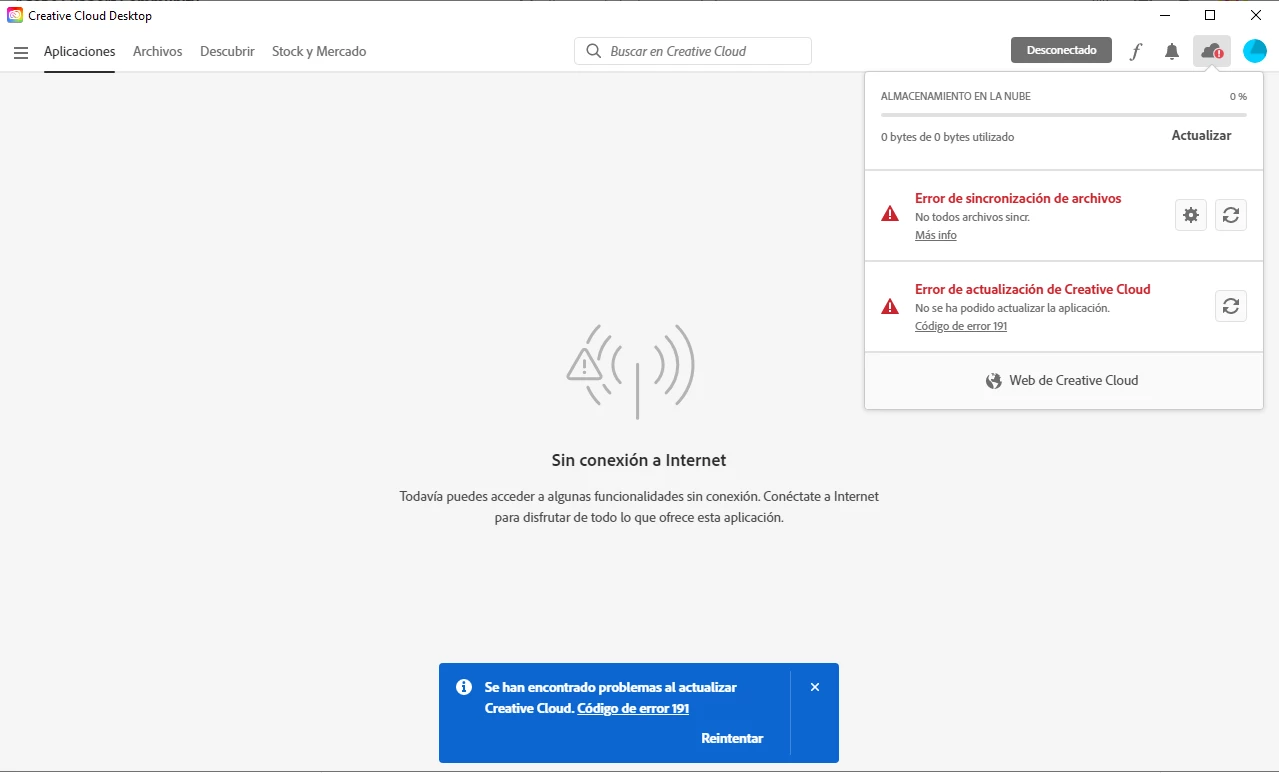Image resolution: width=1279 pixels, height=773 pixels.
Task: Toggle the cloud activity panel icon
Action: tap(1212, 51)
